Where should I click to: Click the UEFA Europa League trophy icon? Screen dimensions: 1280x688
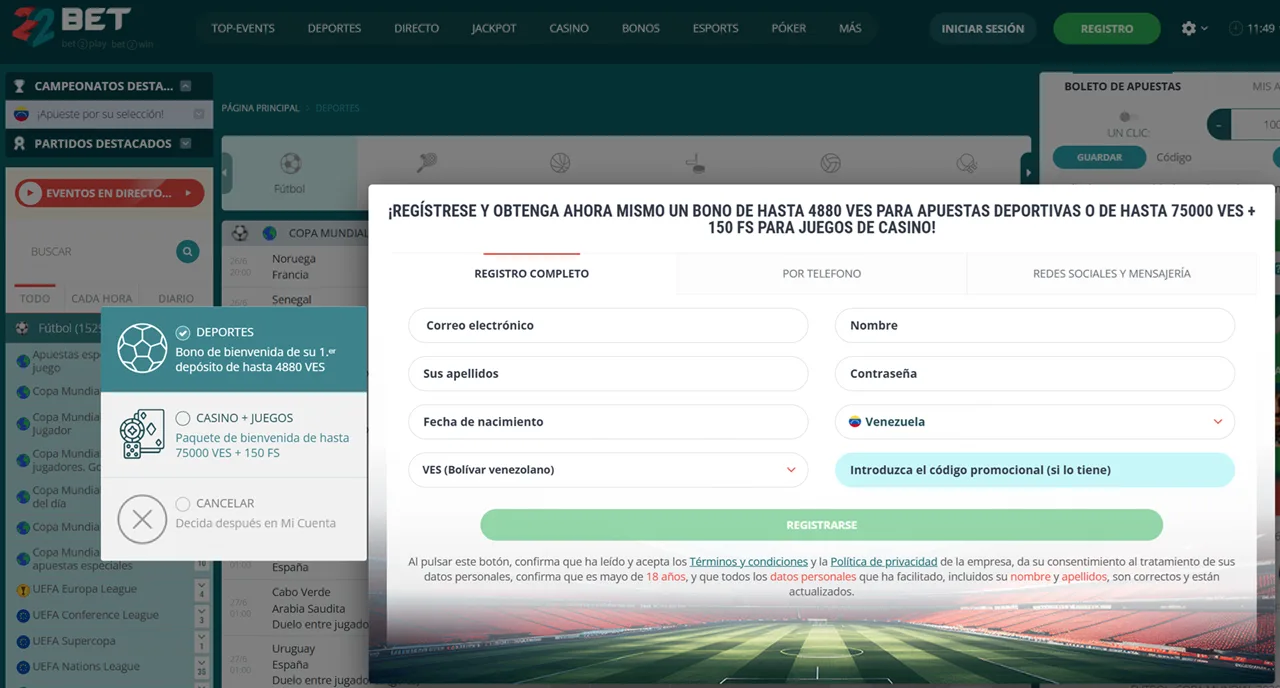[23, 590]
